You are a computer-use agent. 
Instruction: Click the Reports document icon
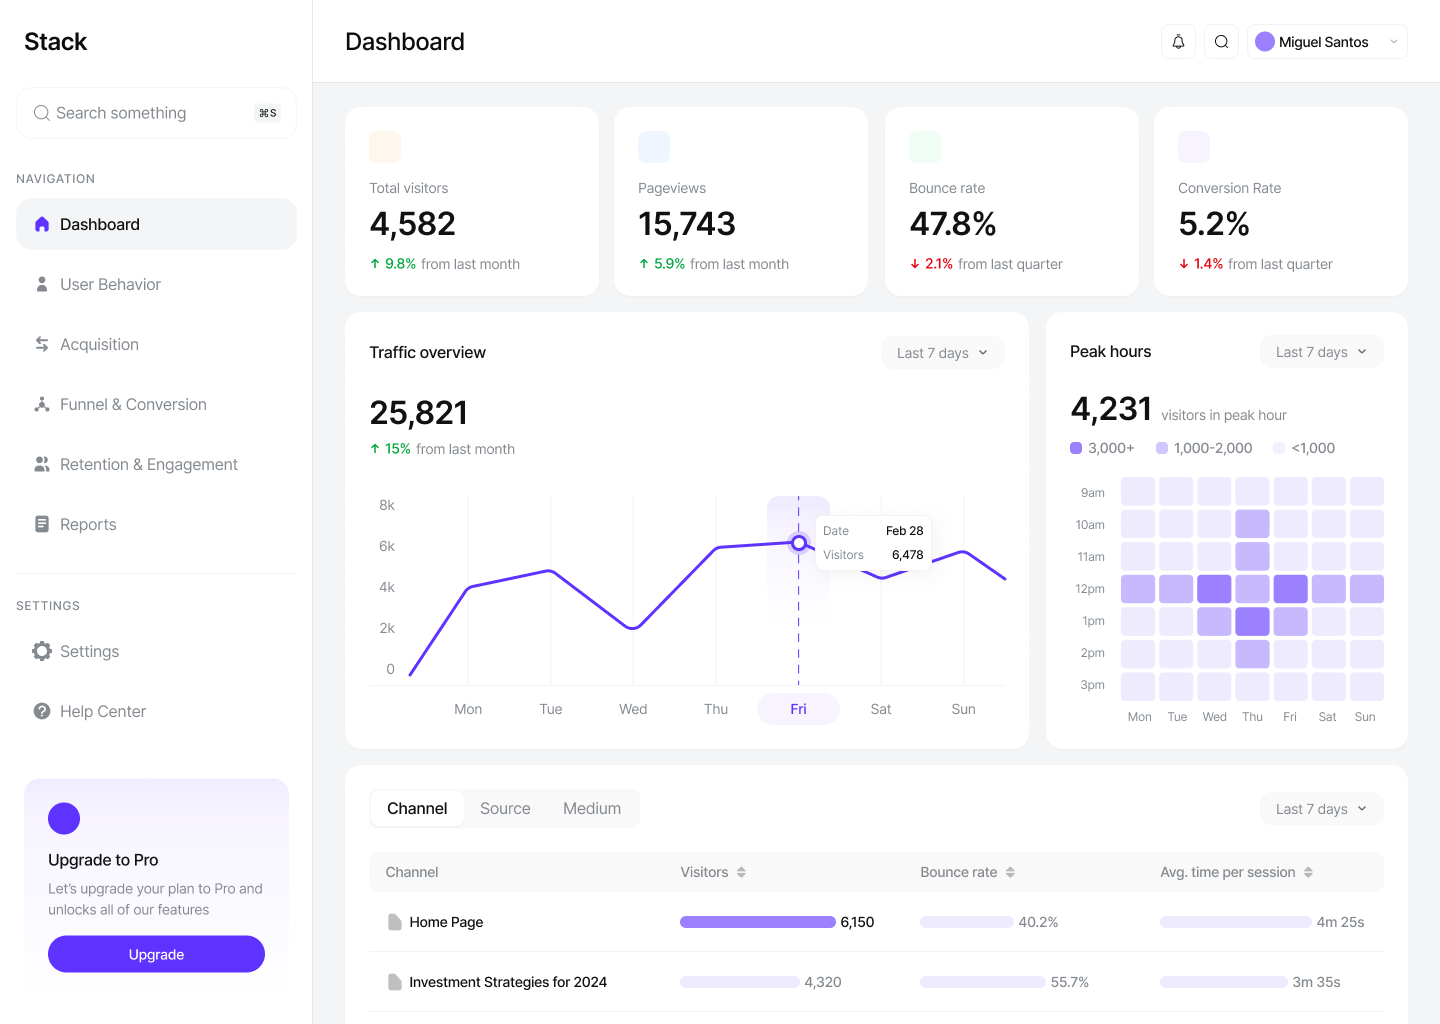[42, 524]
